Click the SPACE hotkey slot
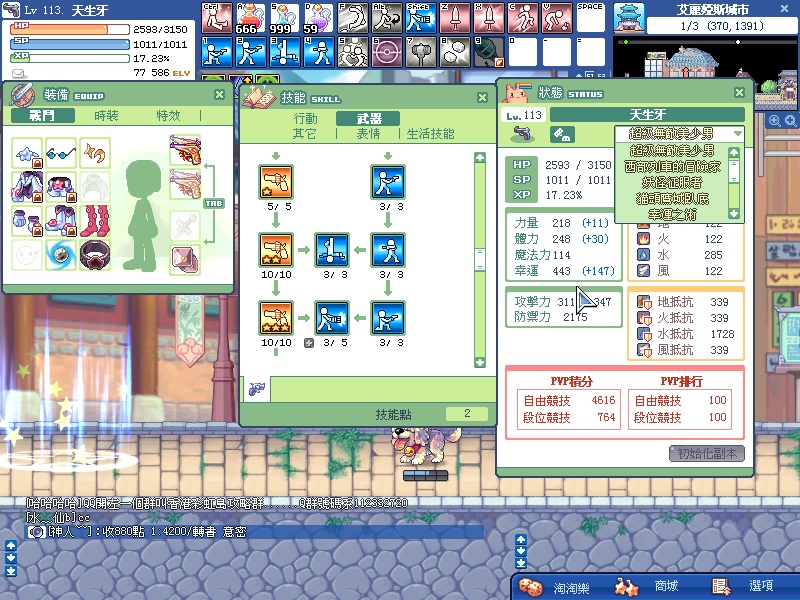The image size is (800, 600). pyautogui.click(x=590, y=18)
